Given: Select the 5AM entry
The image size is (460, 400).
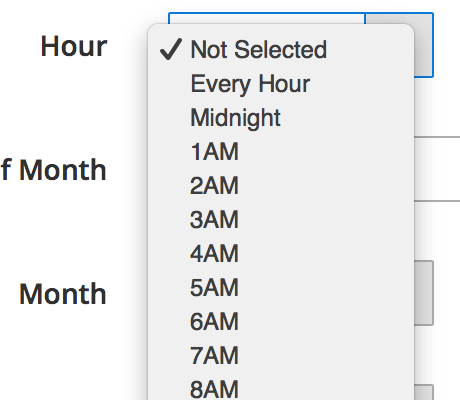Looking at the screenshot, I should pos(281,288).
